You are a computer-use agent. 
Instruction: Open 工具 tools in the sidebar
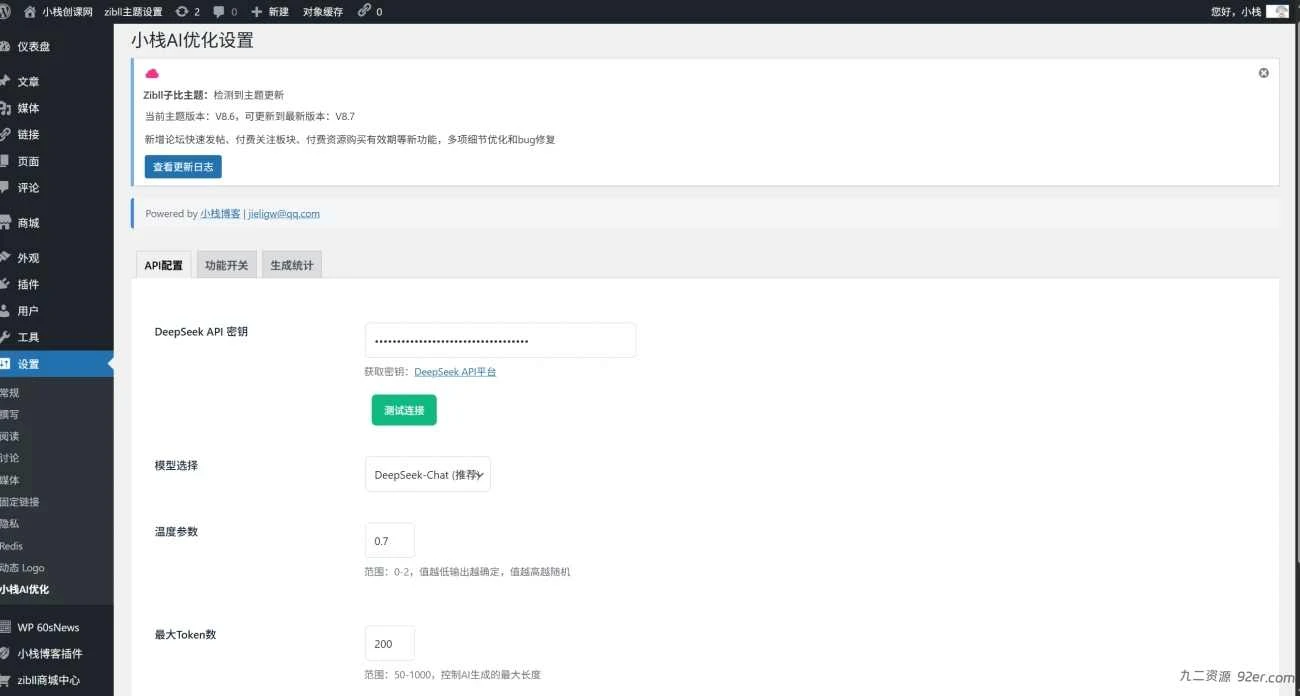56,338
